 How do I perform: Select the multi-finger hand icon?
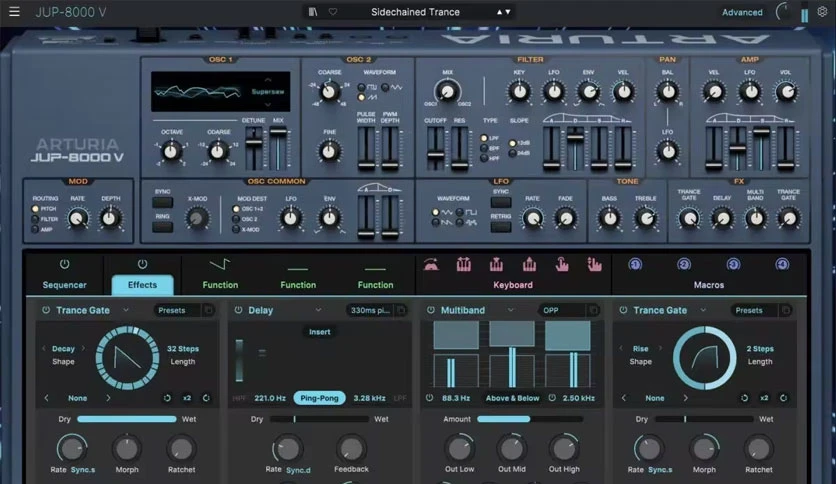click(594, 264)
